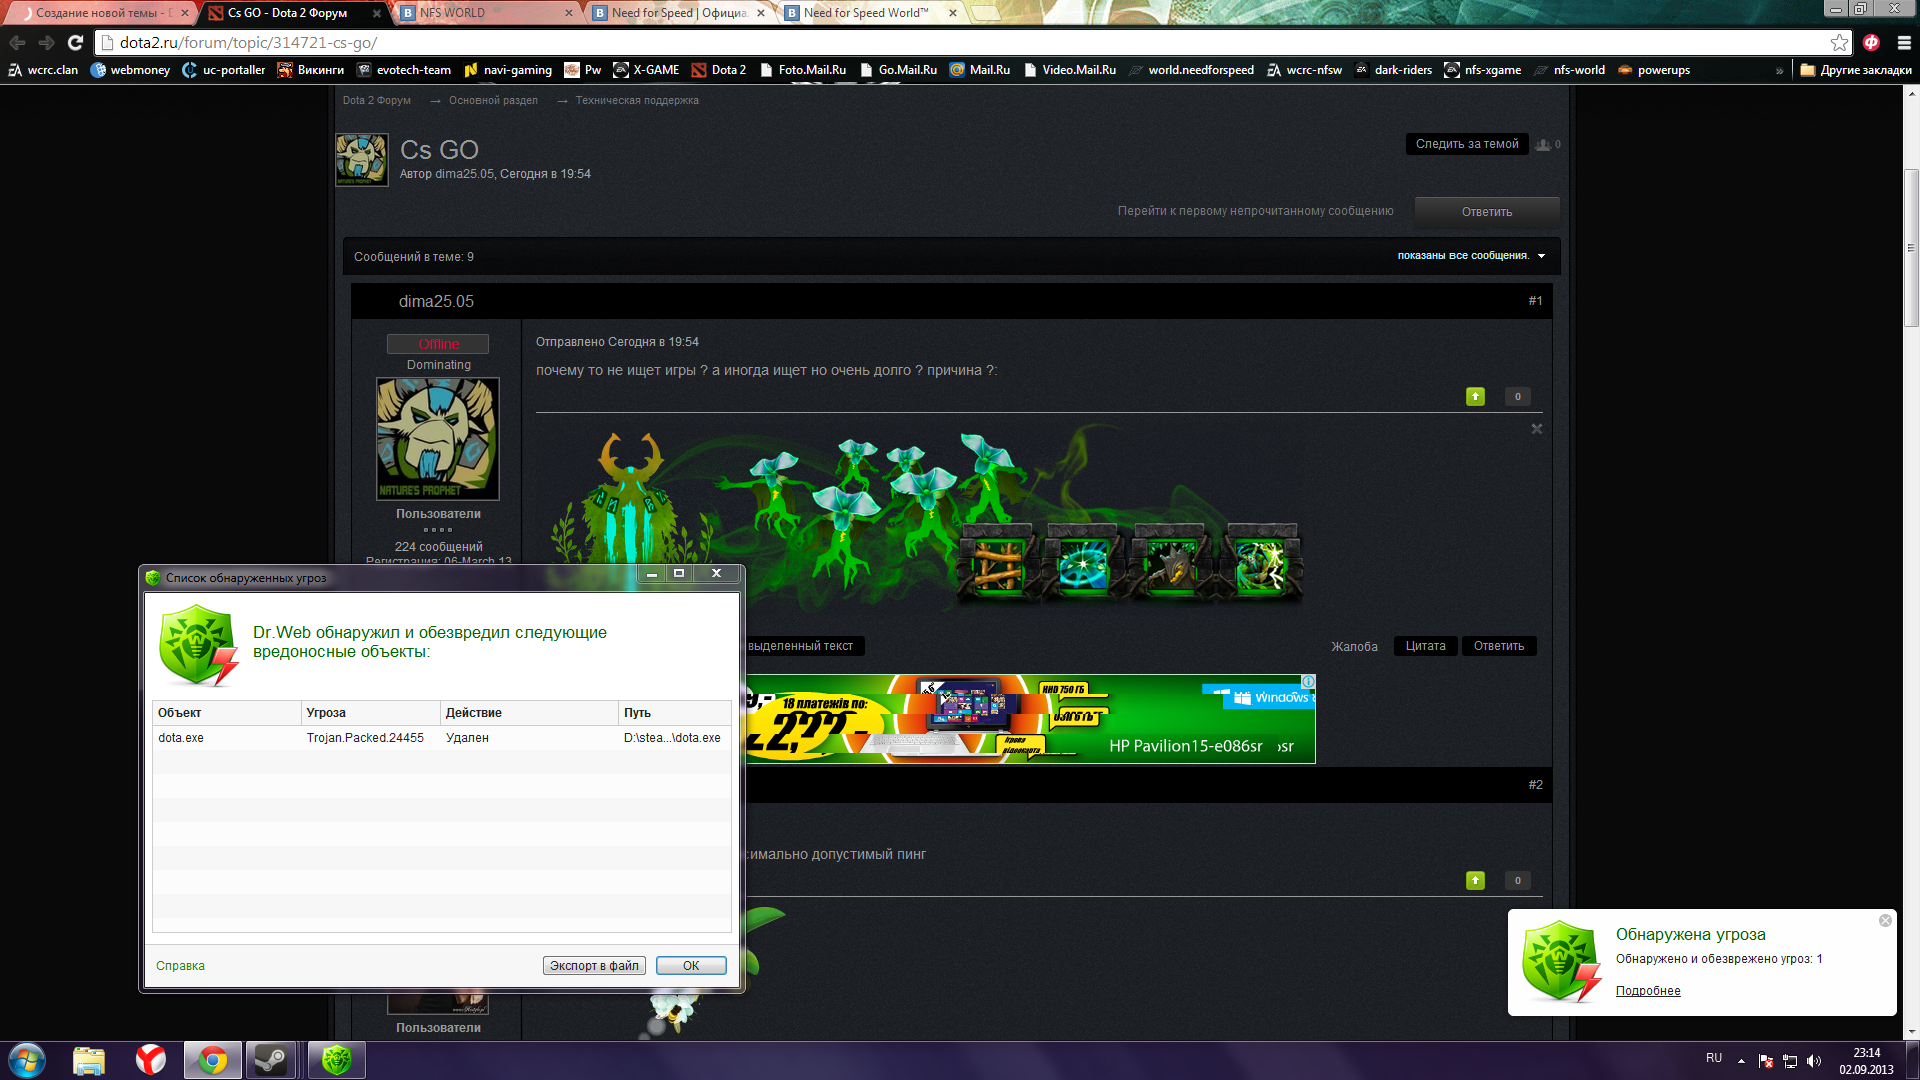This screenshot has width=1920, height=1080.
Task: Switch to Need for Speed World tab
Action: pos(865,13)
